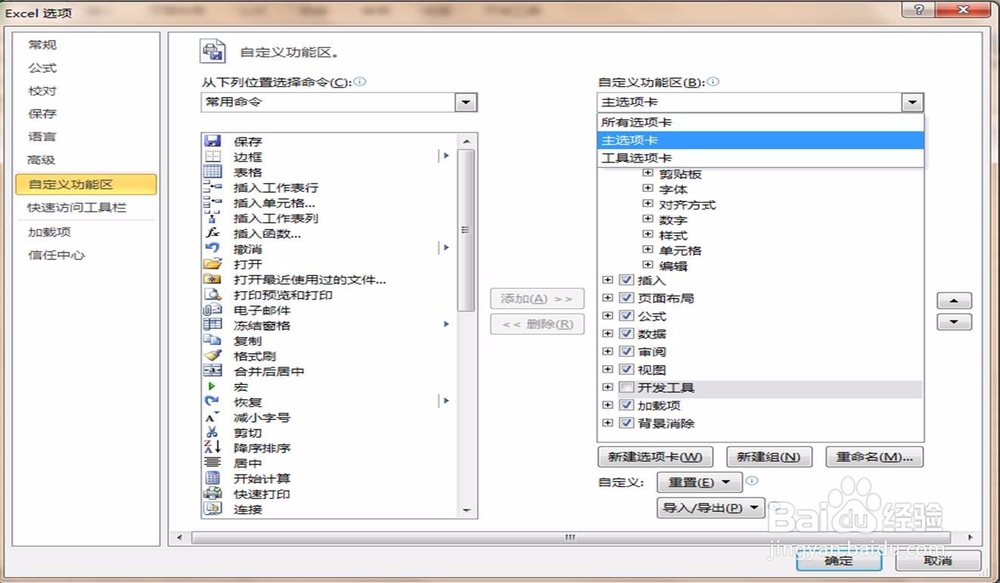Select the Open (打开) folder icon

point(212,263)
